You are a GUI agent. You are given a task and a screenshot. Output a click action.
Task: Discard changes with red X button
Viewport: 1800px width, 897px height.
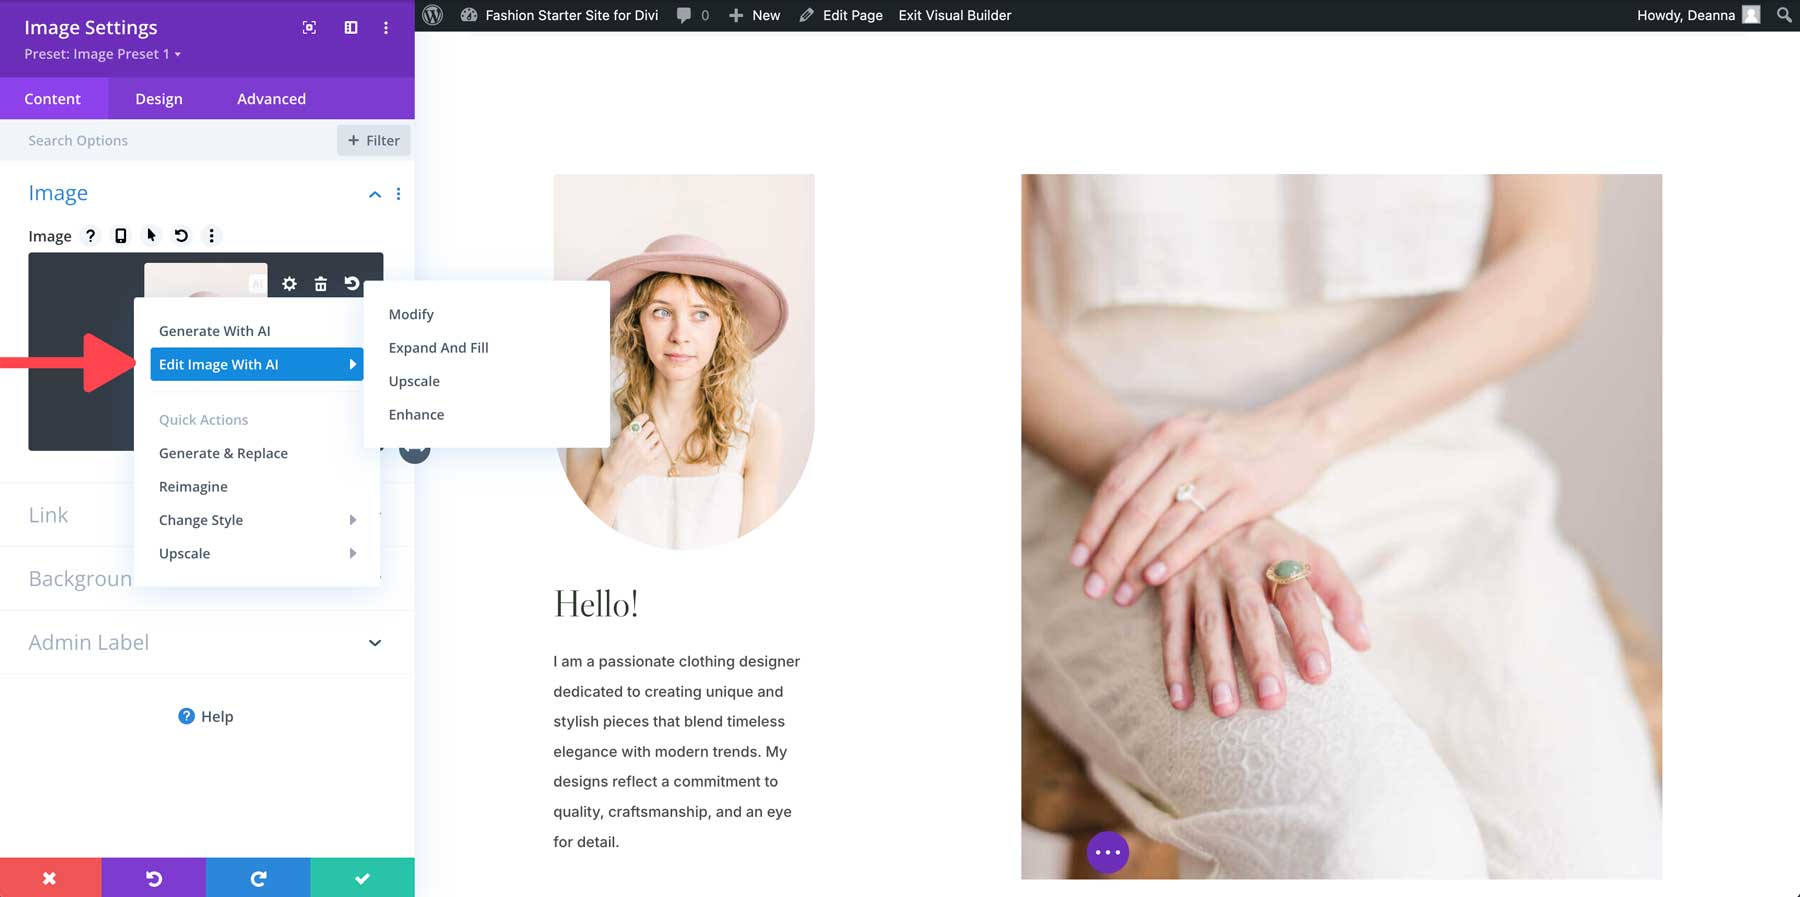[x=50, y=878]
